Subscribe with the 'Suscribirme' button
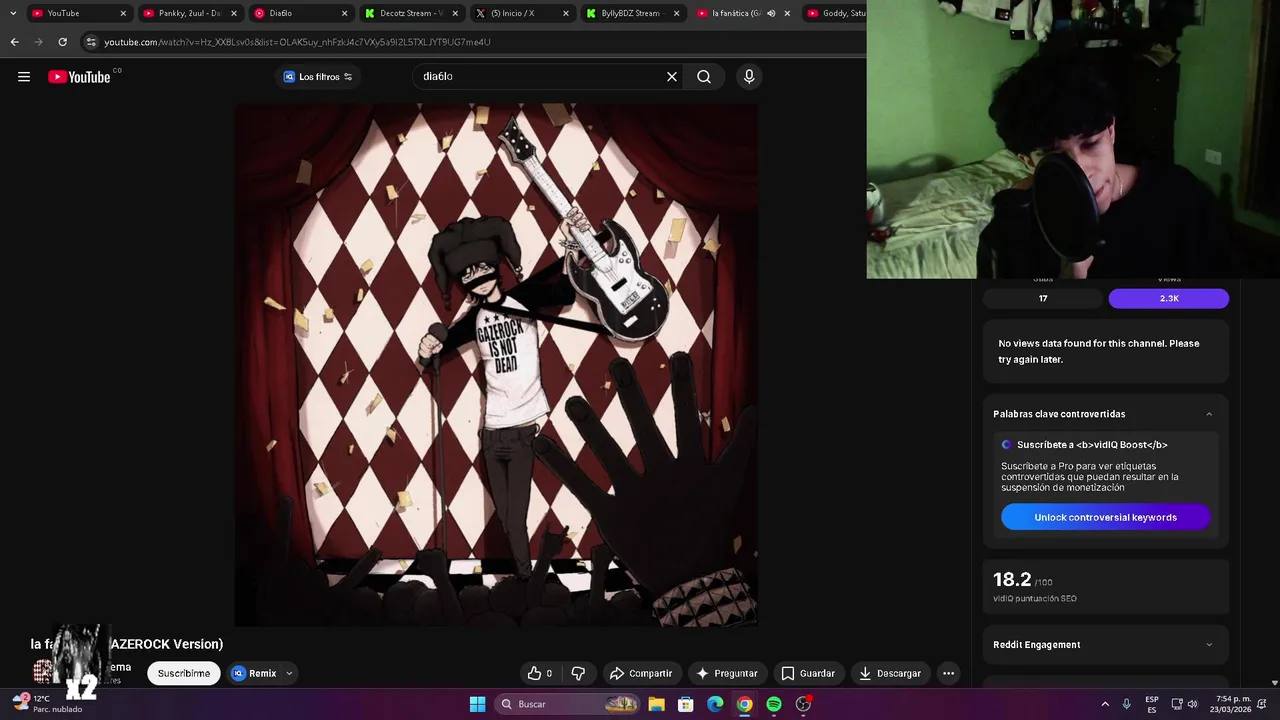The height and width of the screenshot is (720, 1280). pyautogui.click(x=184, y=673)
